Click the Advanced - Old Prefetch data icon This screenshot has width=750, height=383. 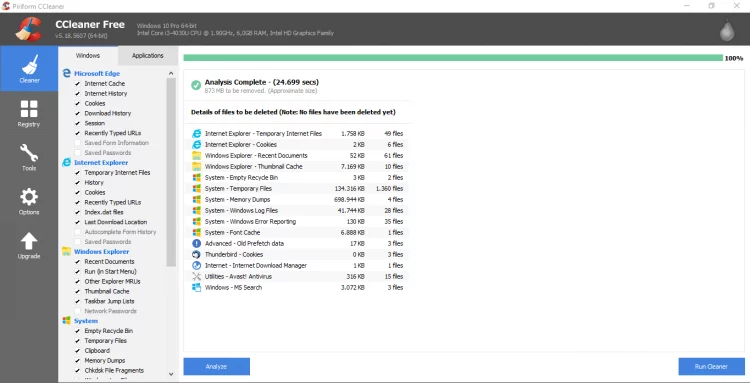[x=196, y=243]
